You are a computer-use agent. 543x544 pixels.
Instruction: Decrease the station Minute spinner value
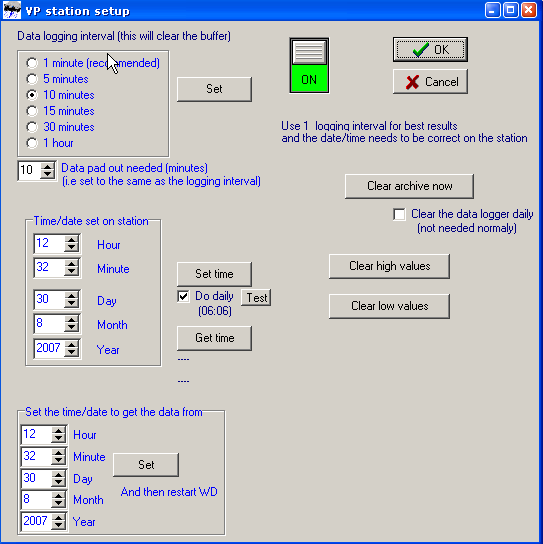coord(71,272)
